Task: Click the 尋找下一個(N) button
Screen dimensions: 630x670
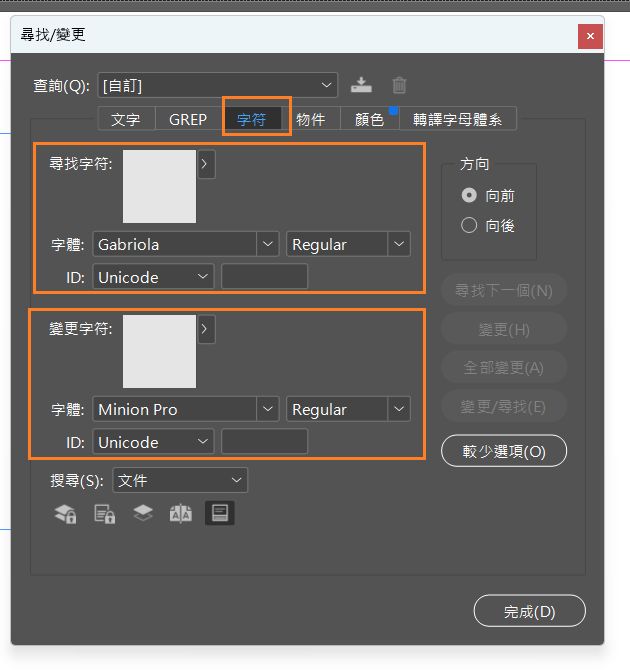Action: 504,291
